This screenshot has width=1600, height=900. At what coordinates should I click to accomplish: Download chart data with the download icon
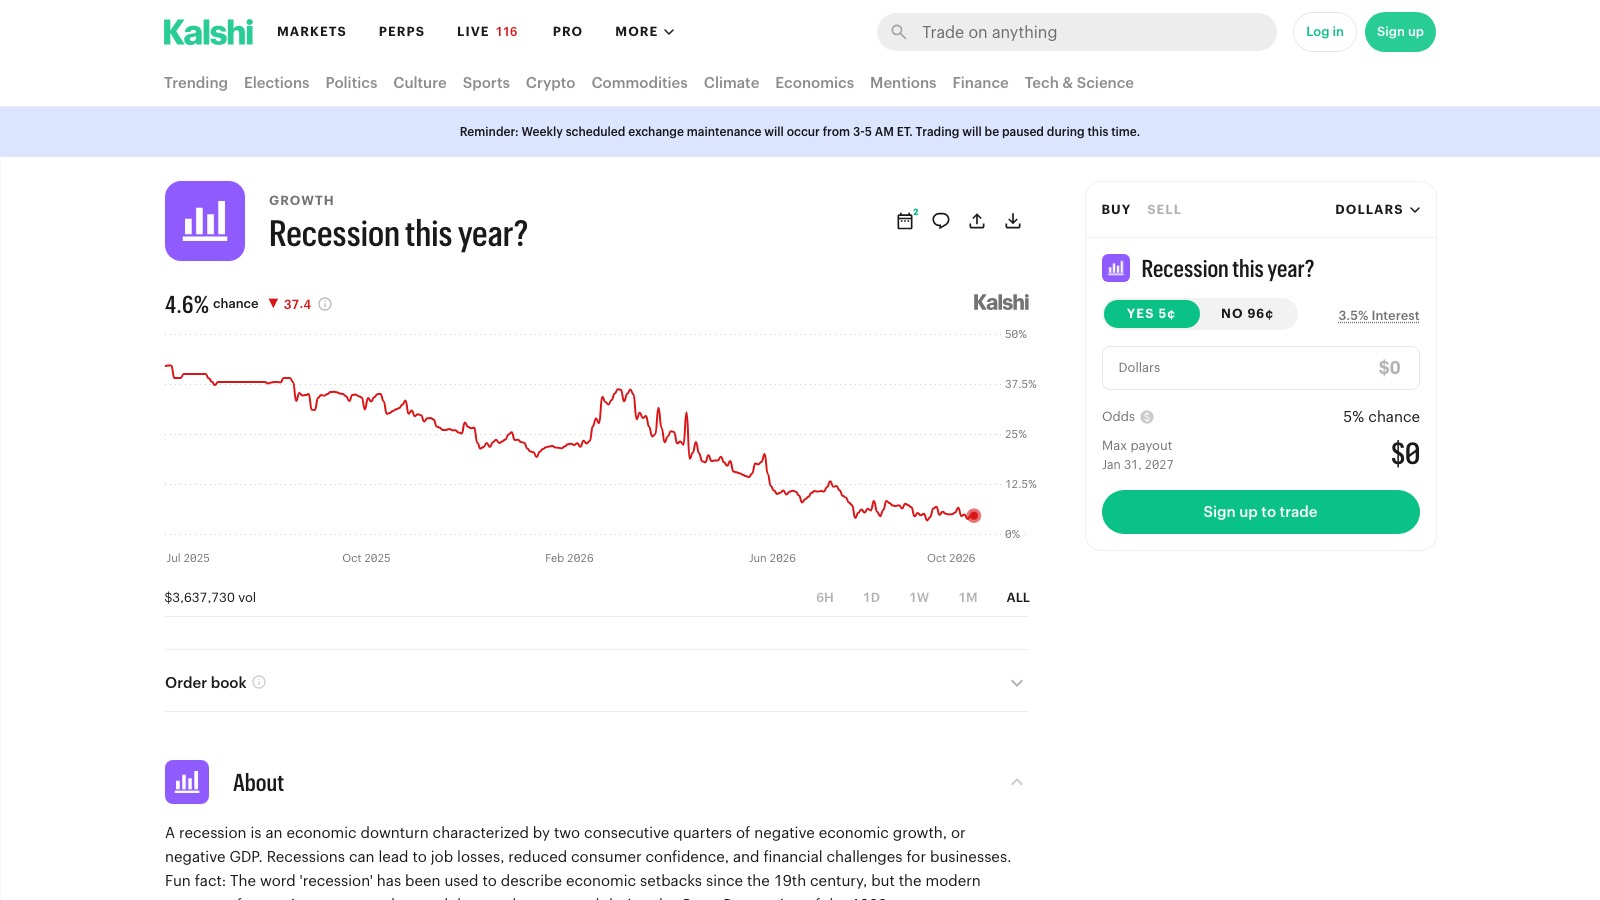1013,221
